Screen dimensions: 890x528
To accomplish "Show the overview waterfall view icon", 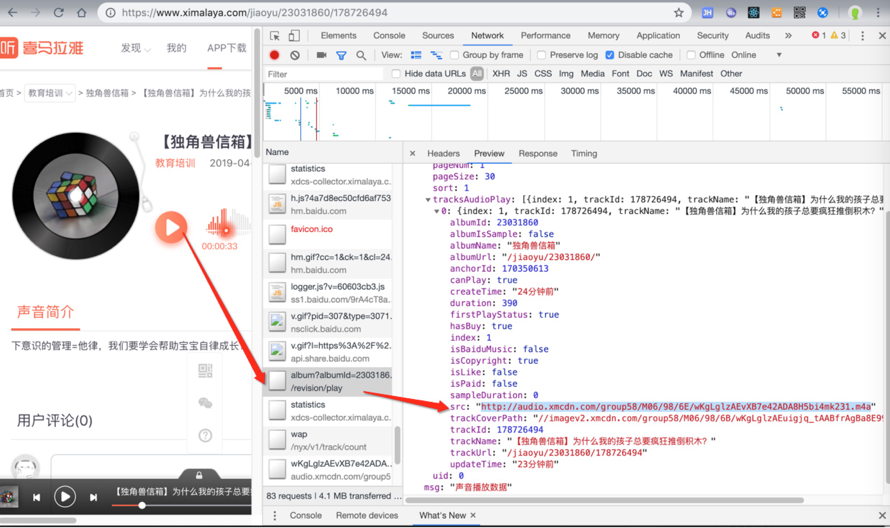I will [436, 55].
